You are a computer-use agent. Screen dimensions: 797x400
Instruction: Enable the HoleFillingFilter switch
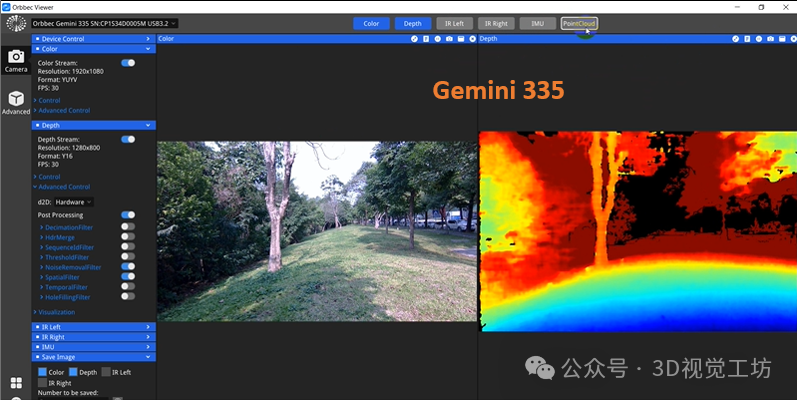[128, 296]
